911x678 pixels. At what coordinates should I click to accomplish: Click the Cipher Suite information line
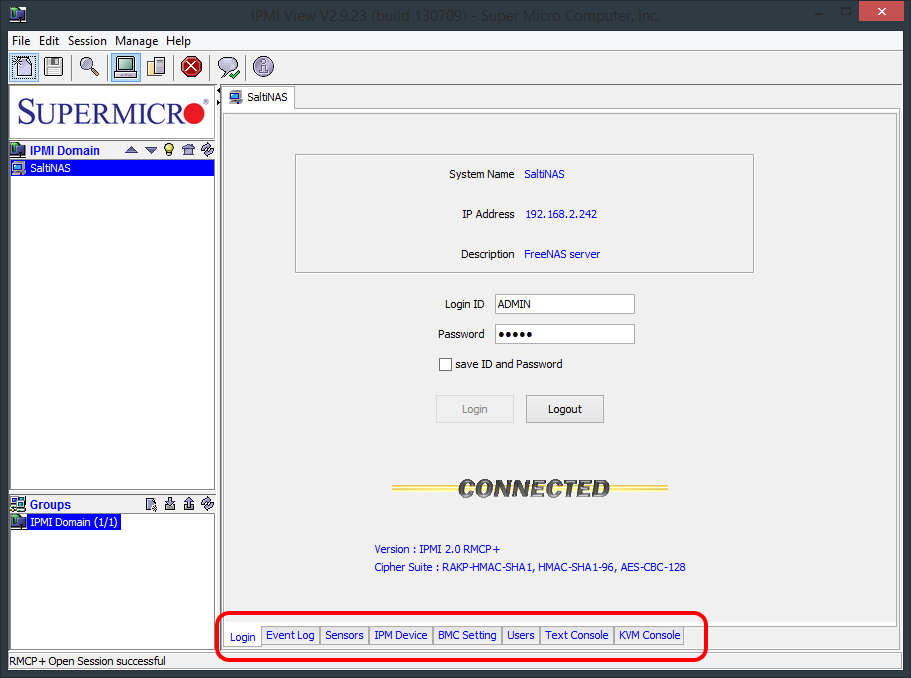tap(530, 567)
